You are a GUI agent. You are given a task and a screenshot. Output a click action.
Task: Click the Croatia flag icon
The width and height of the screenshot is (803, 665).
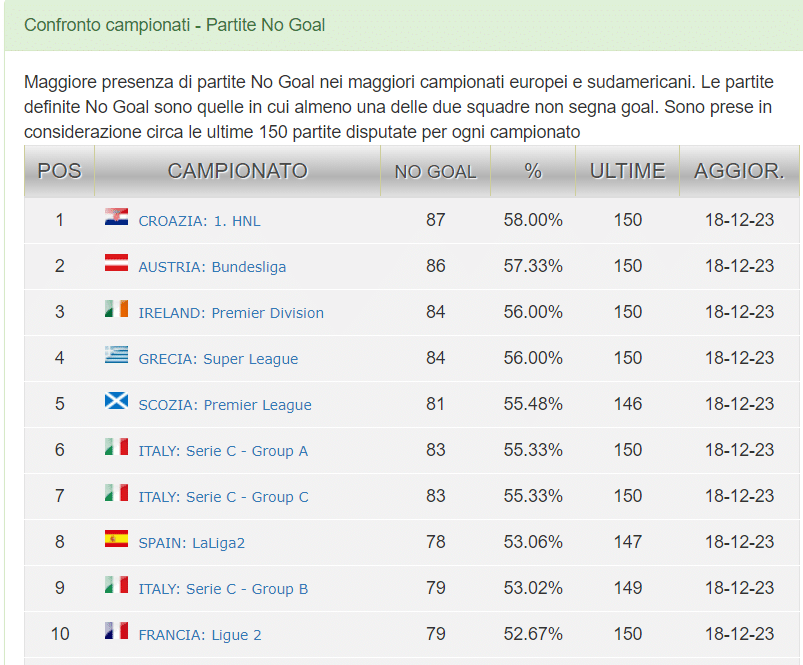pyautogui.click(x=115, y=220)
